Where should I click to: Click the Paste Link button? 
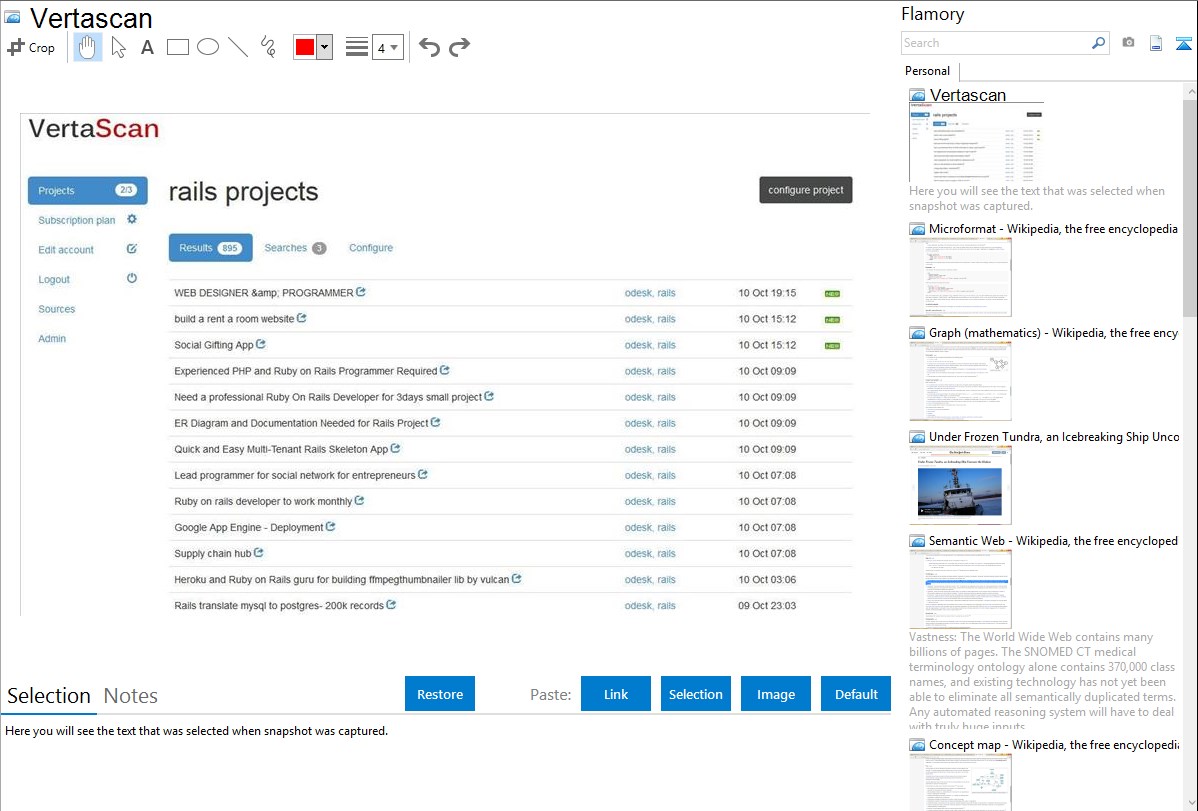click(x=616, y=694)
